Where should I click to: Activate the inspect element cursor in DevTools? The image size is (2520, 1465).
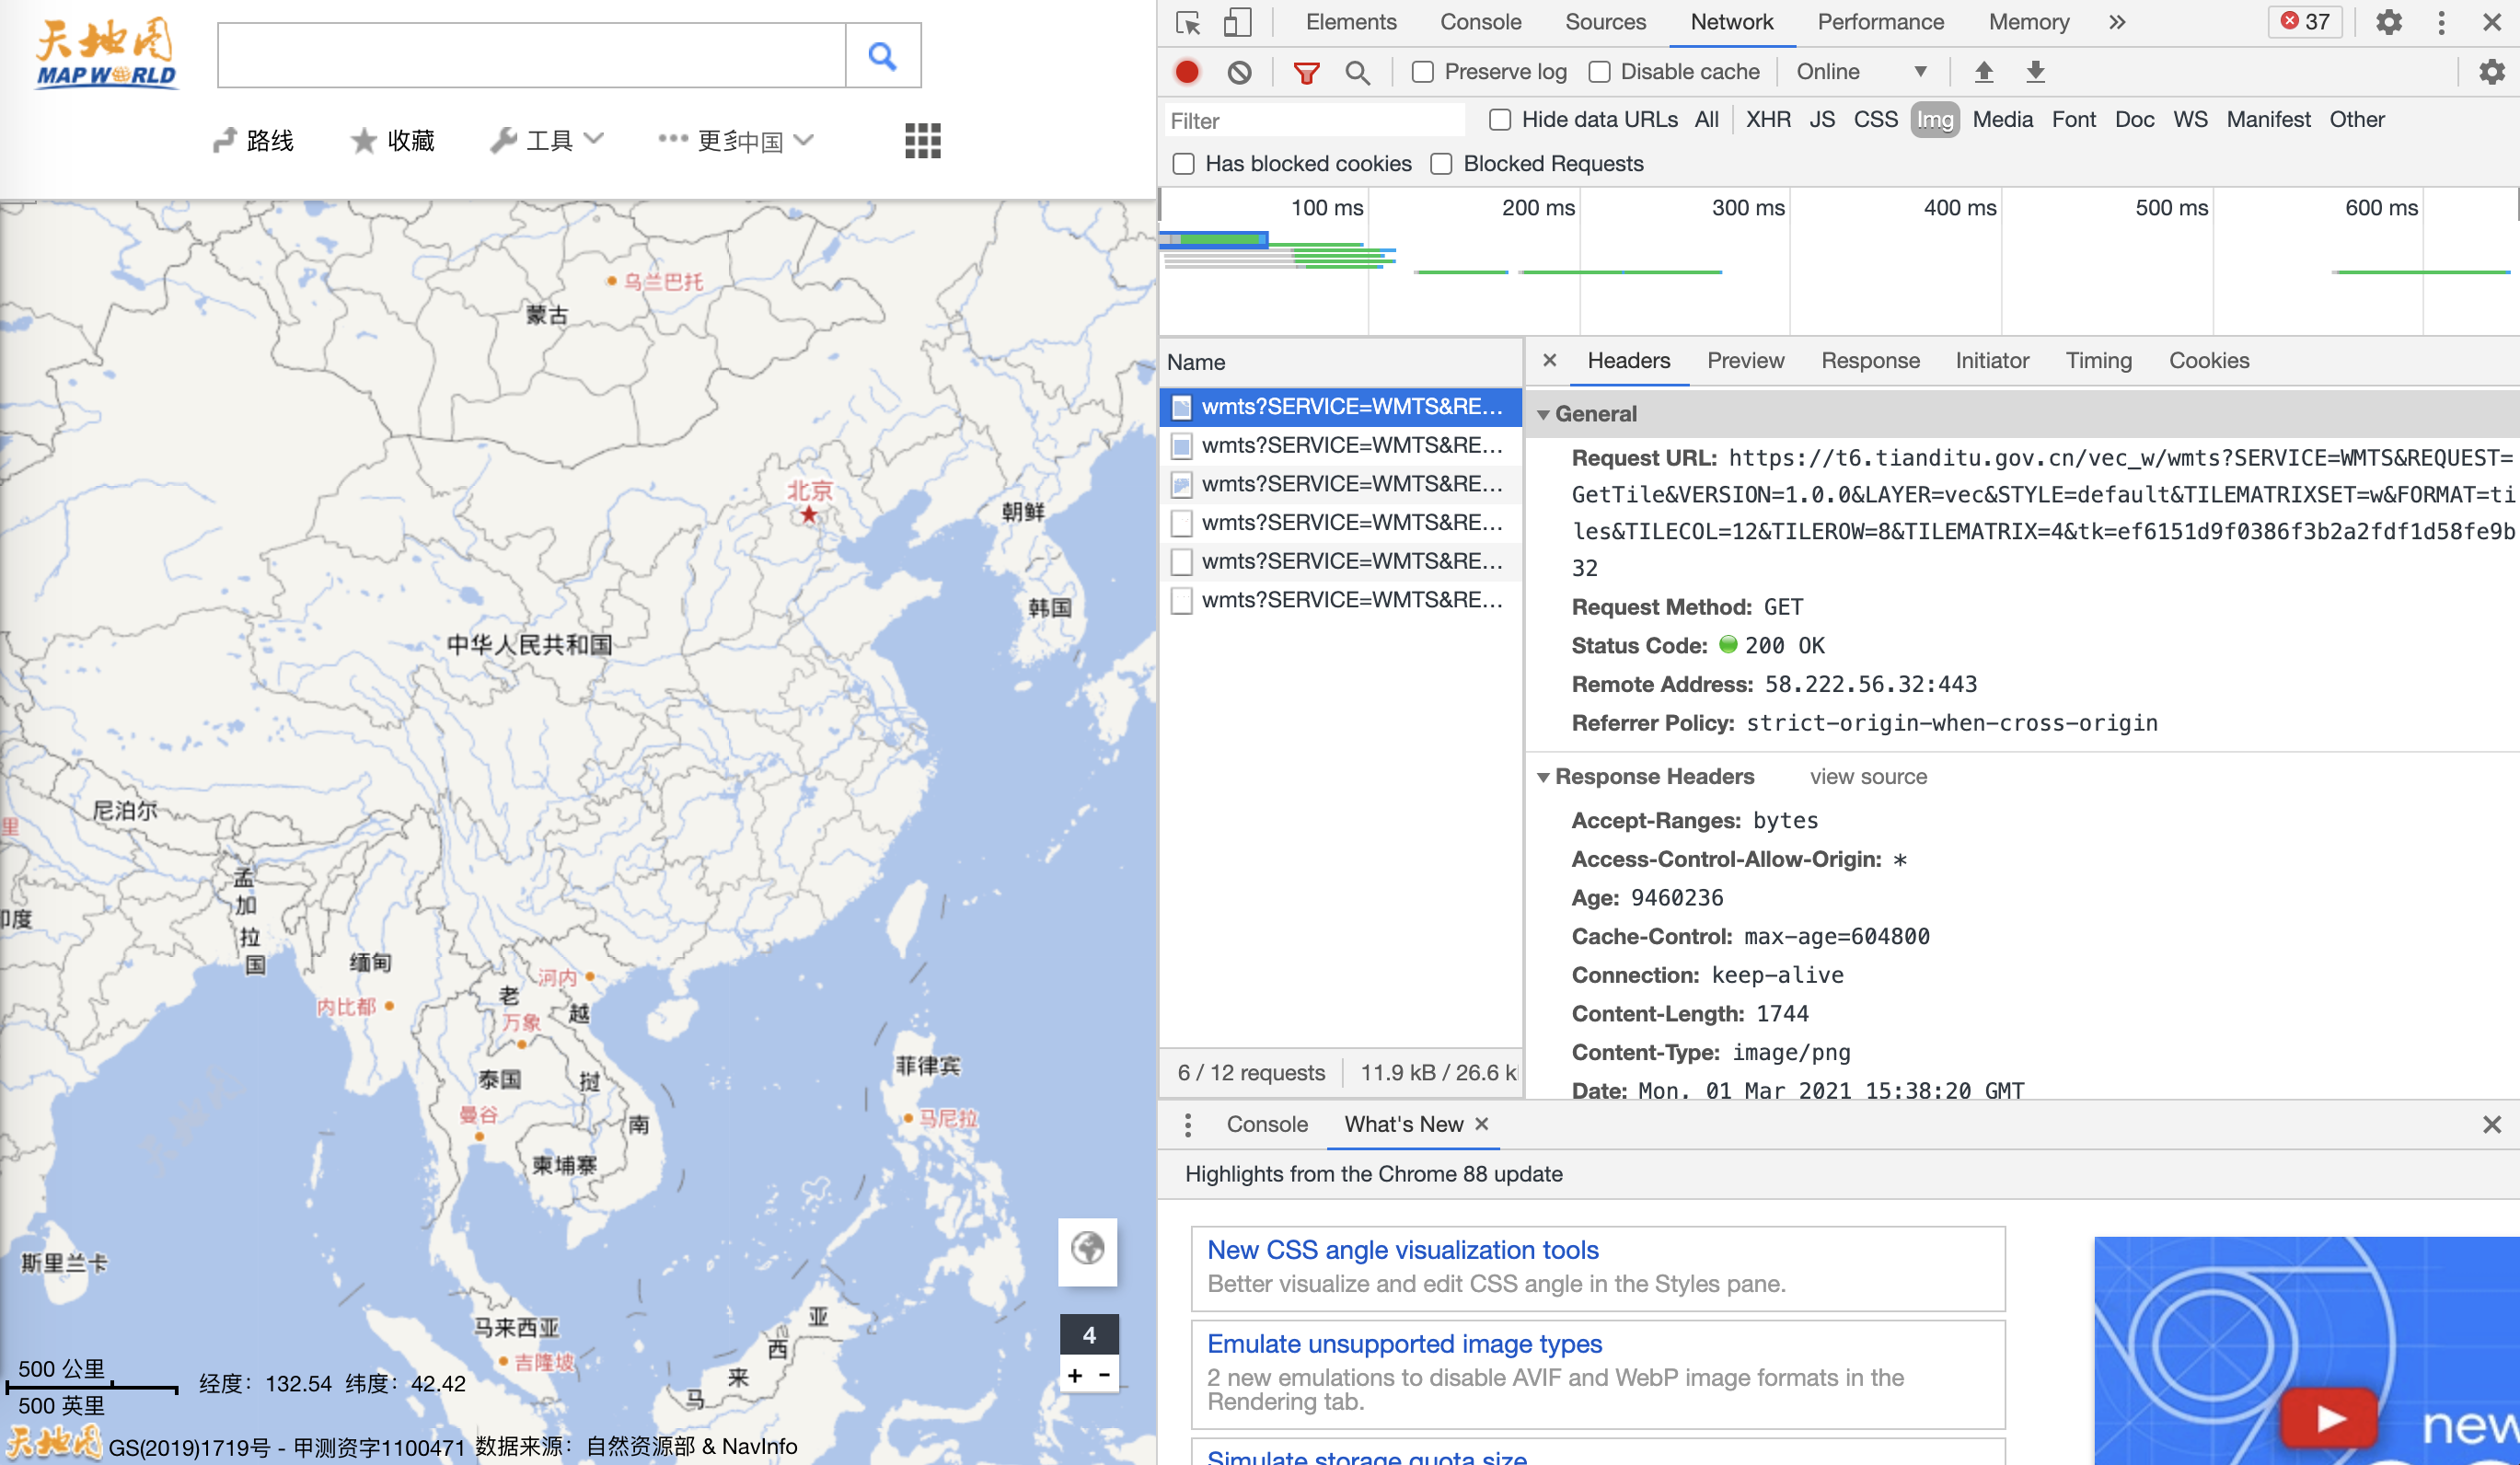(1188, 21)
